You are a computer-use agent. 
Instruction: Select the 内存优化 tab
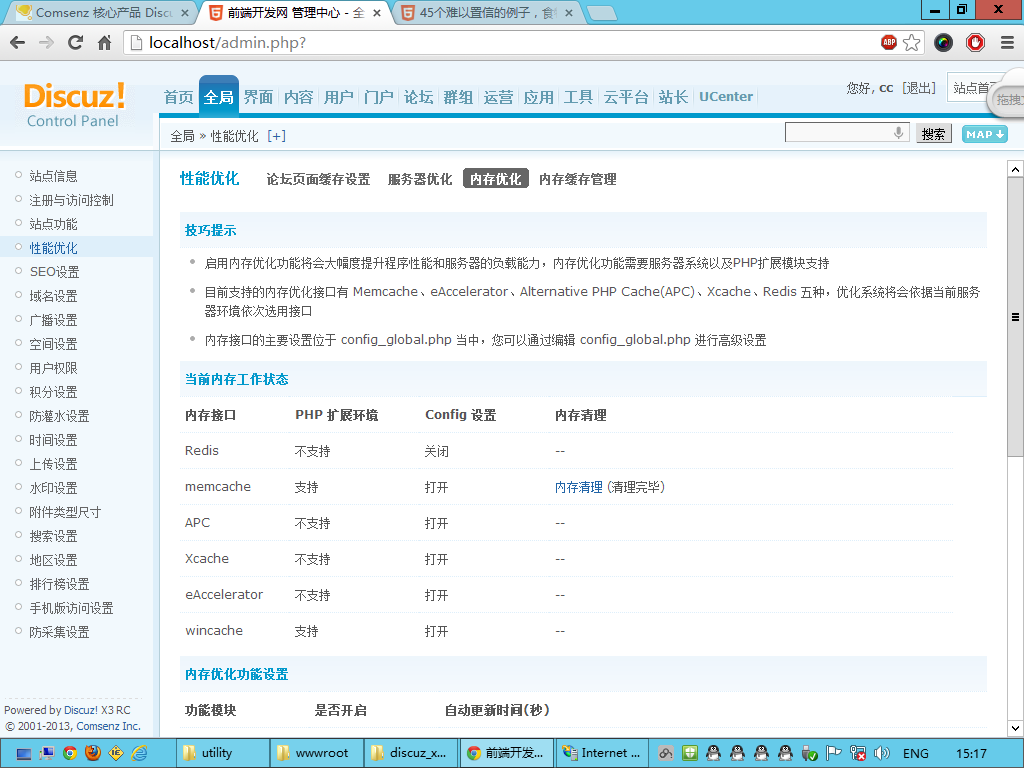coord(495,179)
